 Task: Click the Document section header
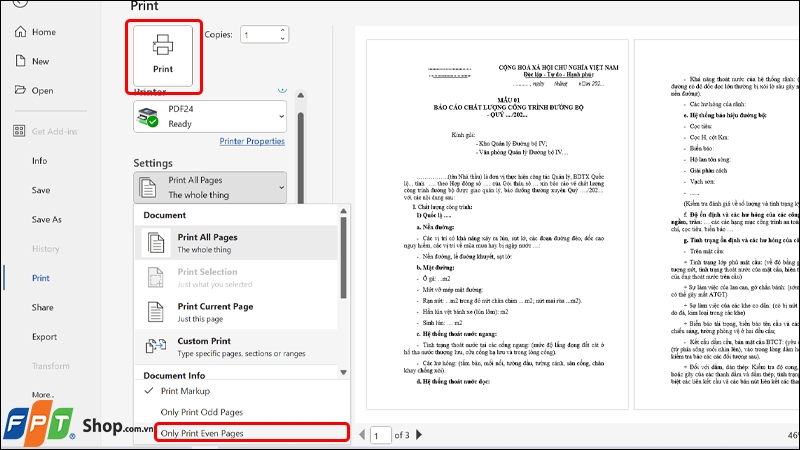pos(164,215)
